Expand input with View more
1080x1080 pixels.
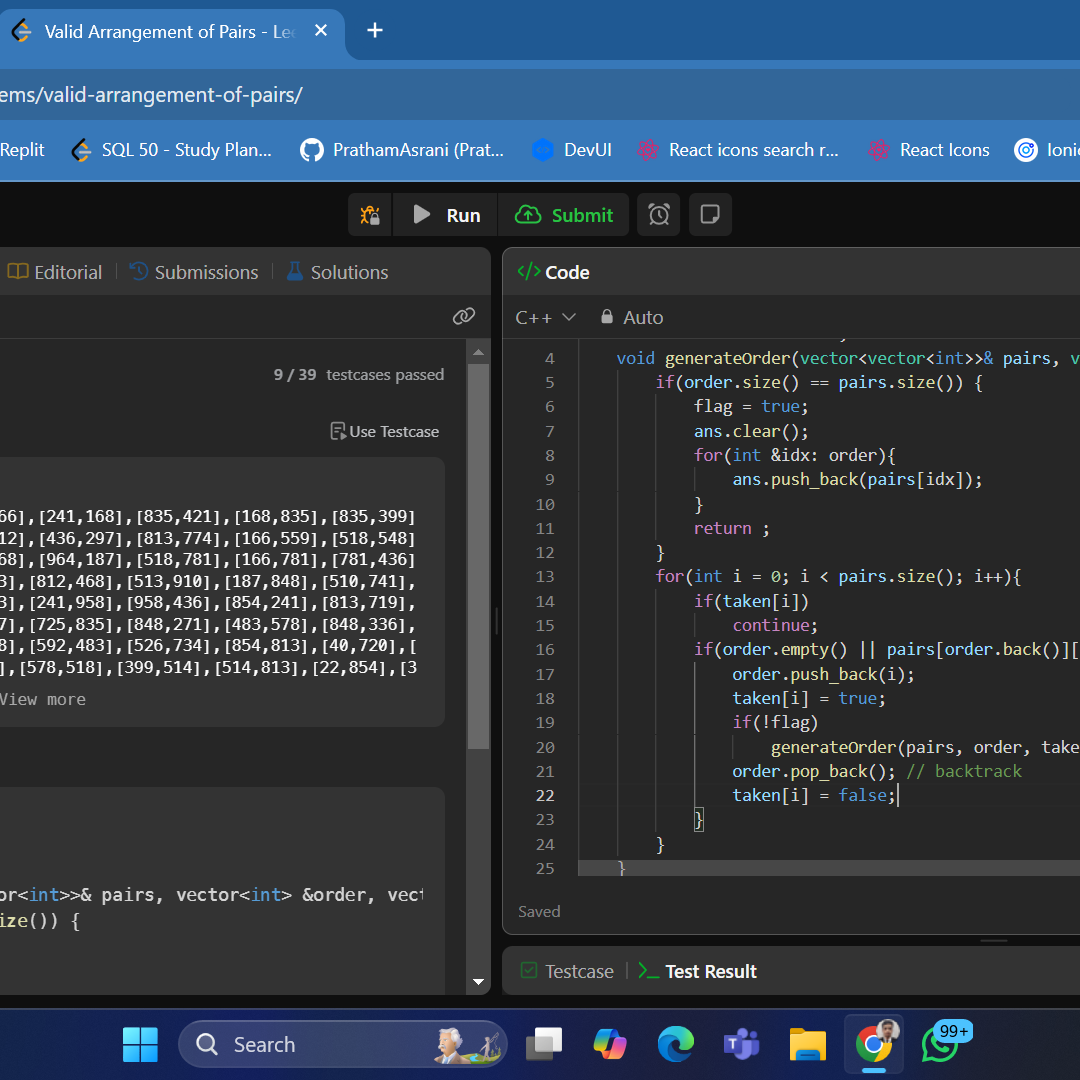[42, 699]
